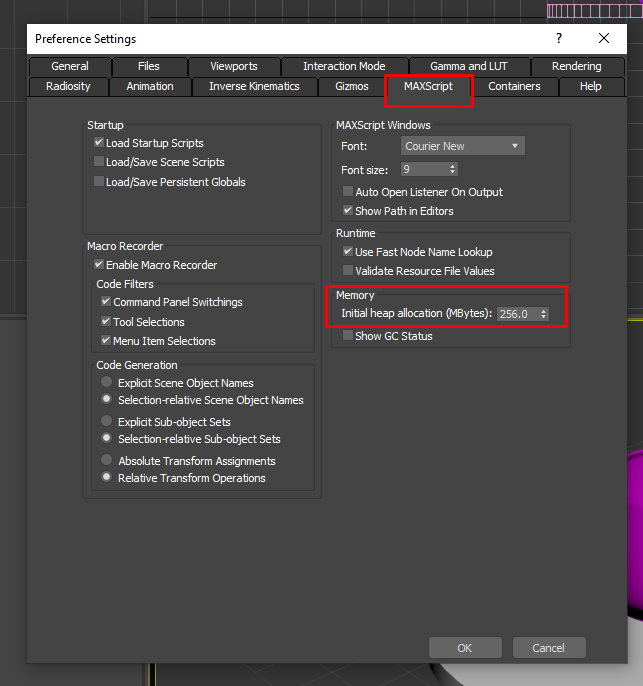Viewport: 643px width, 686px height.
Task: Open the Gizmos tab
Action: [x=352, y=86]
